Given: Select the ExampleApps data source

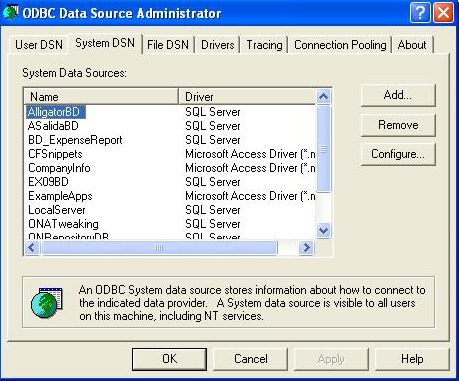Looking at the screenshot, I should pyautogui.click(x=60, y=196).
